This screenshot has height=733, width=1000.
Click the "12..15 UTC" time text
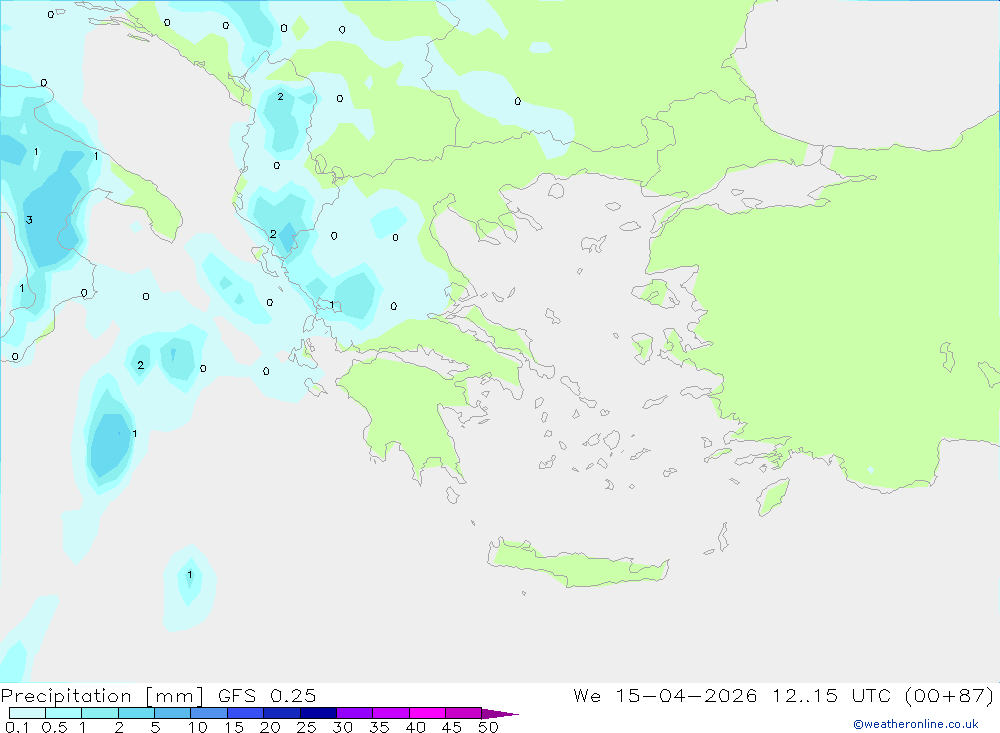pos(833,695)
